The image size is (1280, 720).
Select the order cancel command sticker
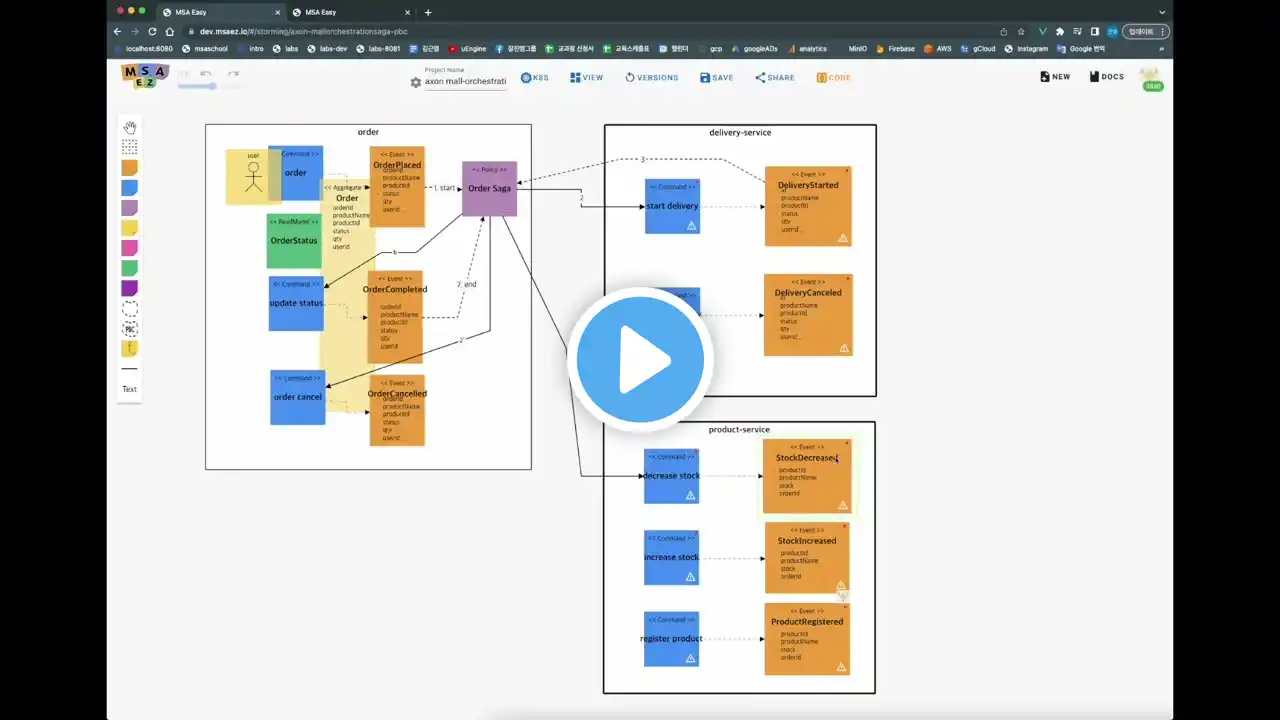pos(298,397)
